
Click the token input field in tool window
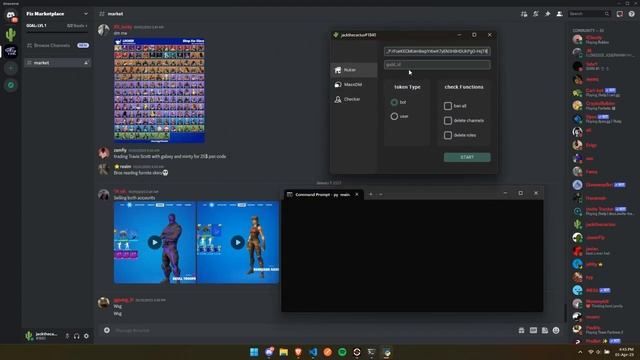[x=437, y=51]
